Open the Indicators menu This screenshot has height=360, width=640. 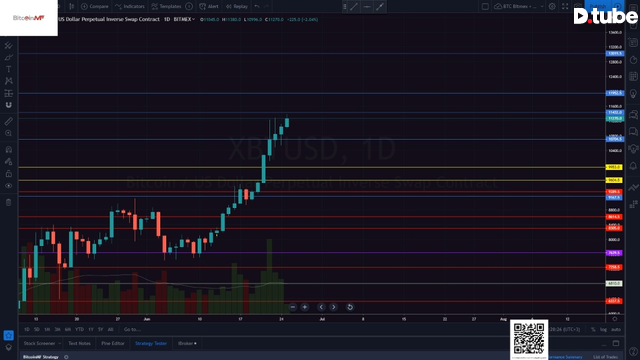(x=130, y=7)
